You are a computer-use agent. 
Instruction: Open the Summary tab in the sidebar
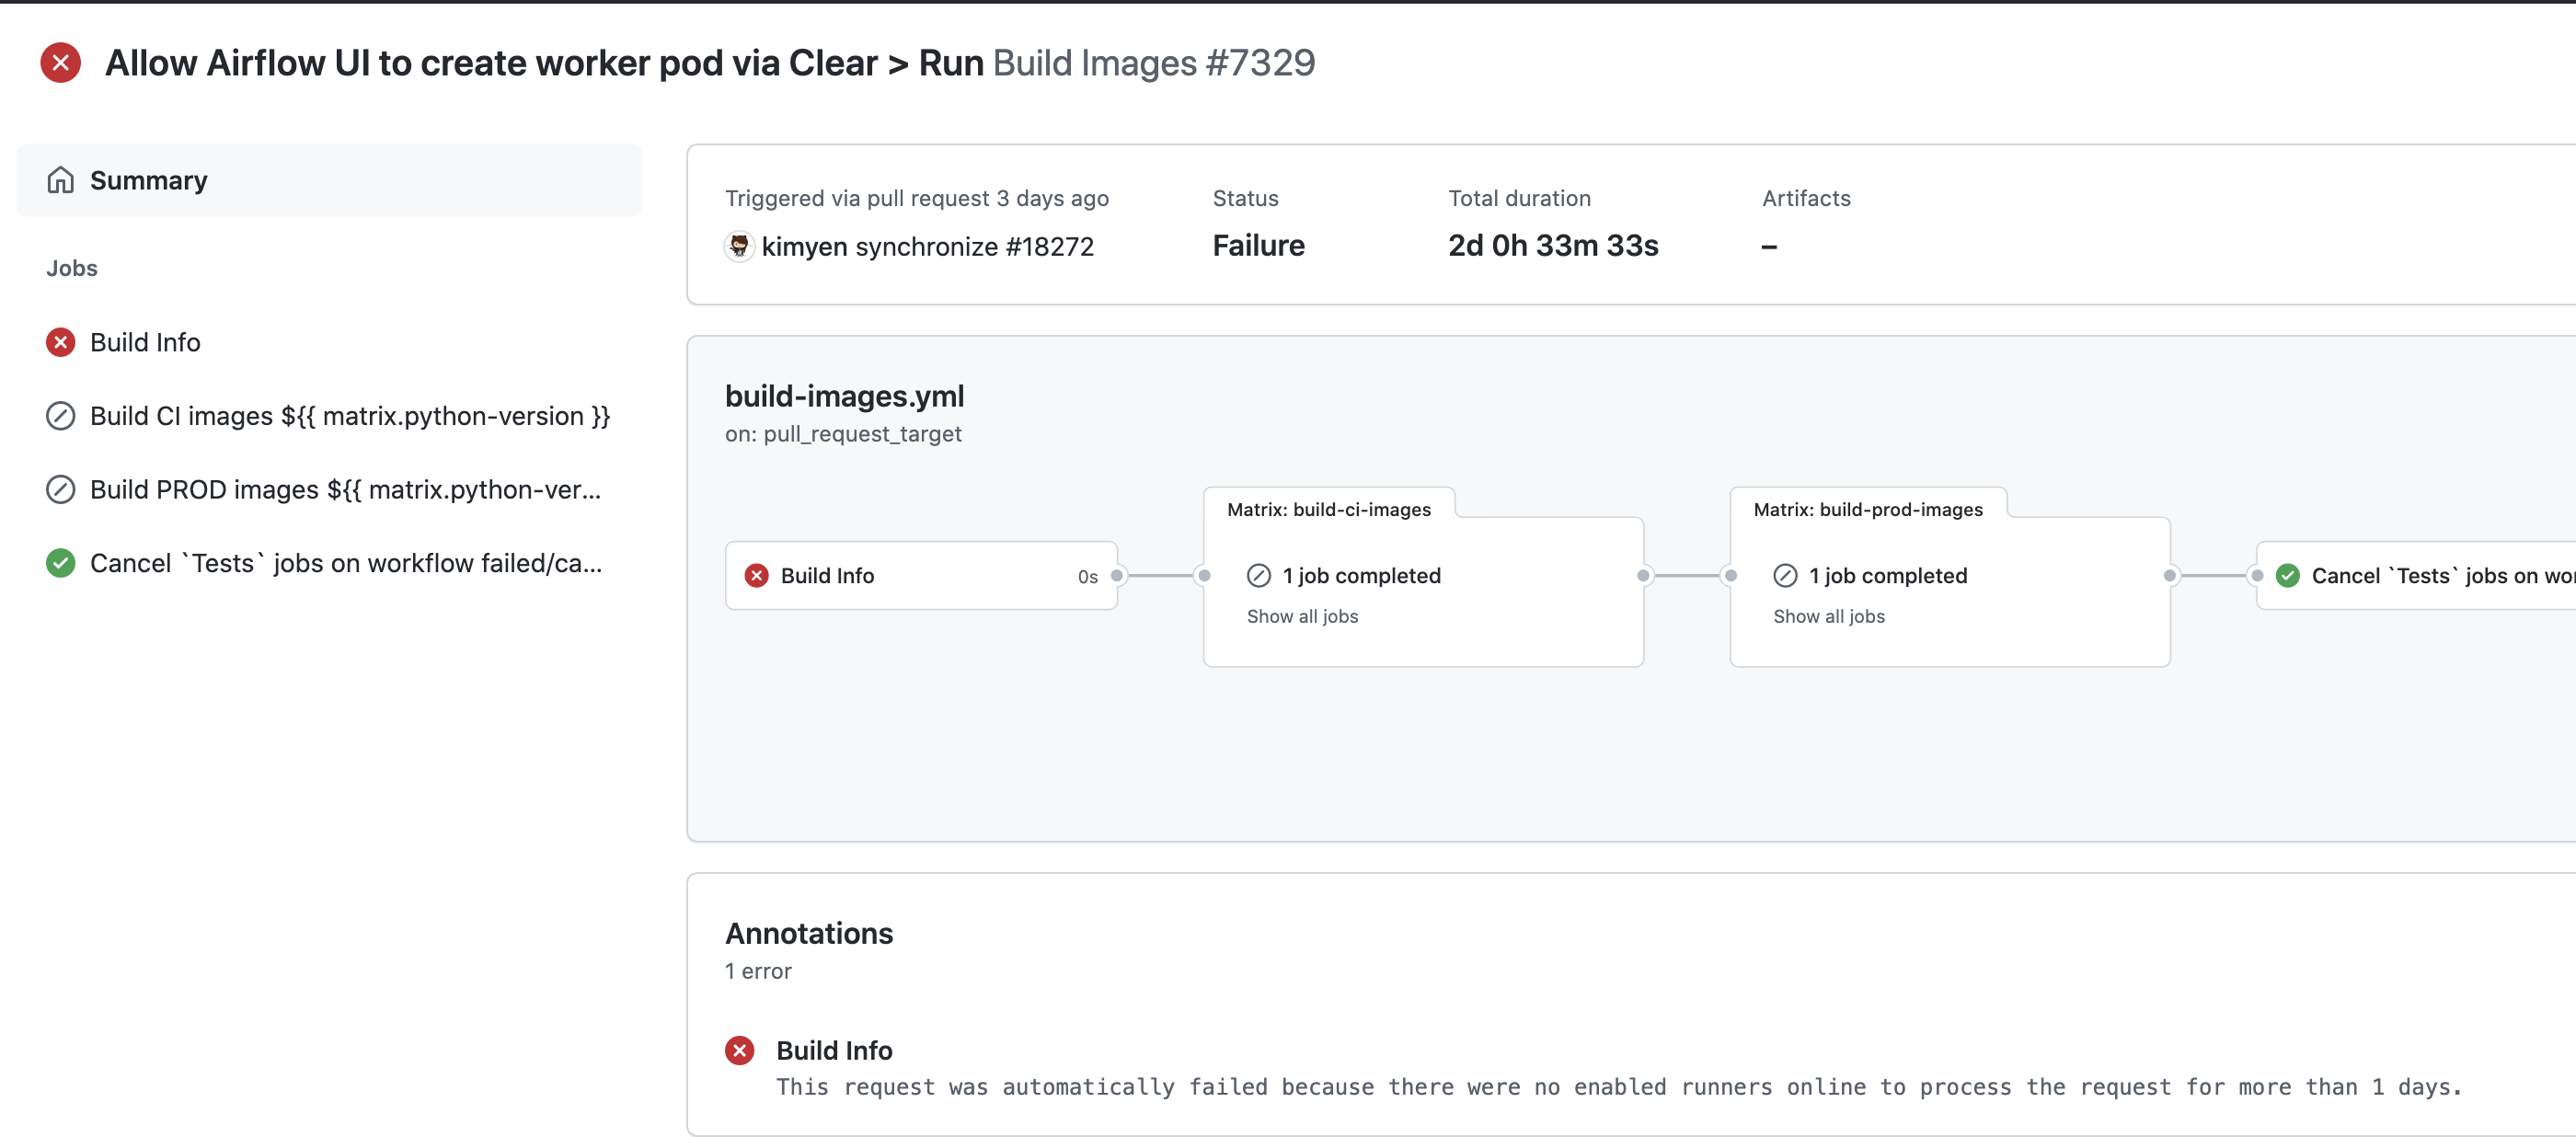pos(148,180)
